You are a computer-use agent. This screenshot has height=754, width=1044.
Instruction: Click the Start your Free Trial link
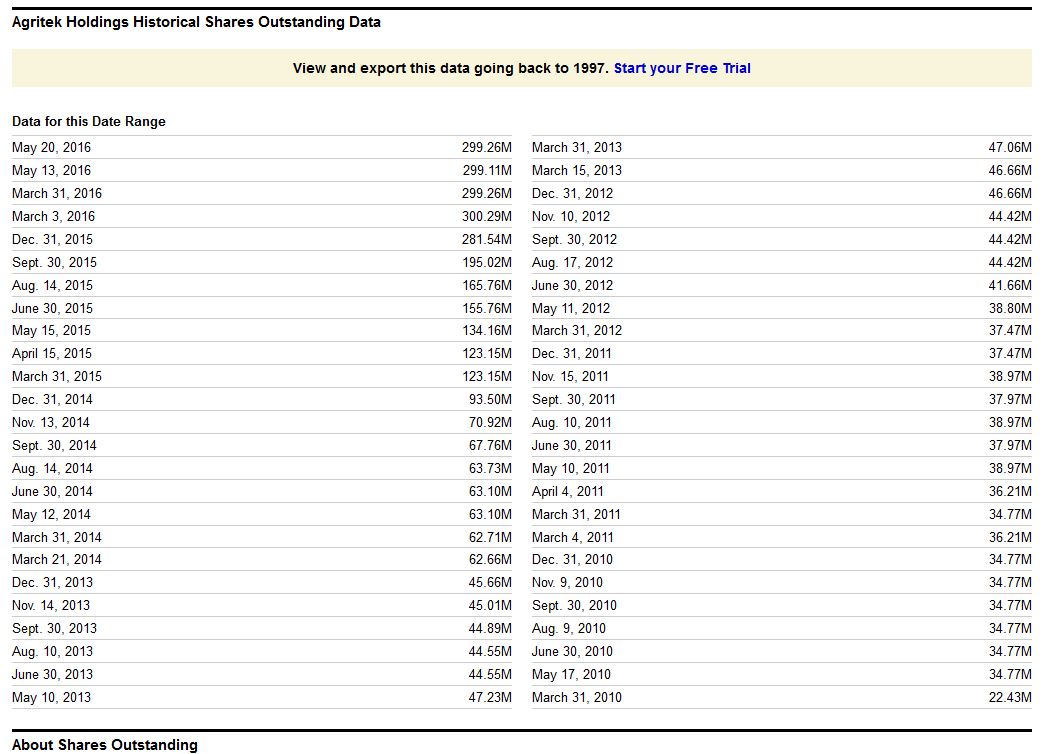click(682, 68)
